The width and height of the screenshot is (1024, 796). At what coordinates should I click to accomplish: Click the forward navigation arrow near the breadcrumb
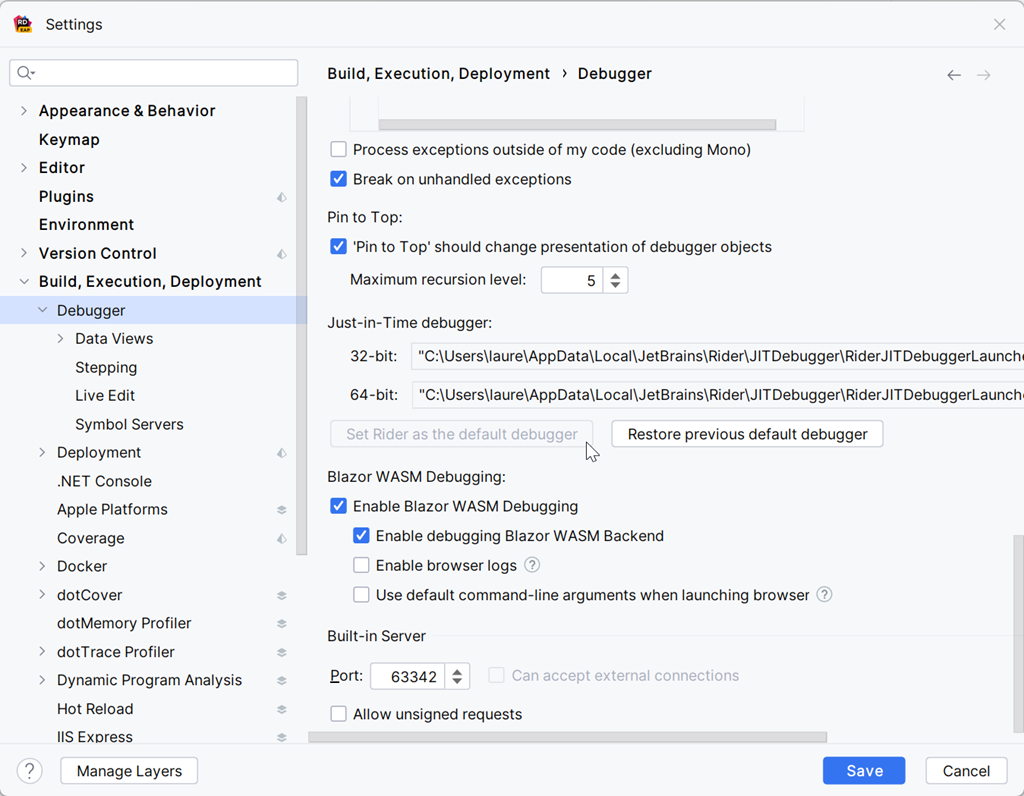[x=983, y=74]
